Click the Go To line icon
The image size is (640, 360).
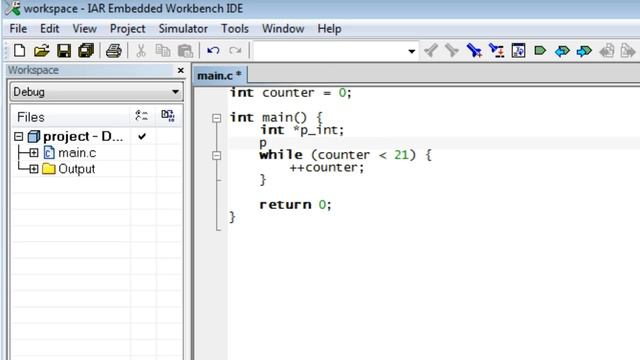tap(518, 51)
